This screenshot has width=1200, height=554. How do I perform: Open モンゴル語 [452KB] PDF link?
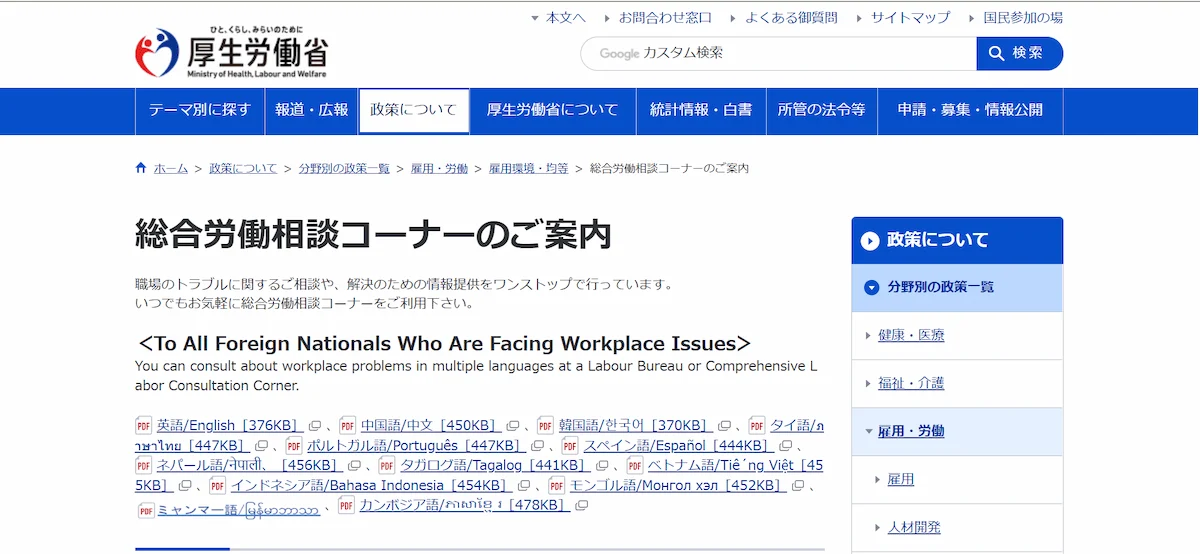coord(676,486)
